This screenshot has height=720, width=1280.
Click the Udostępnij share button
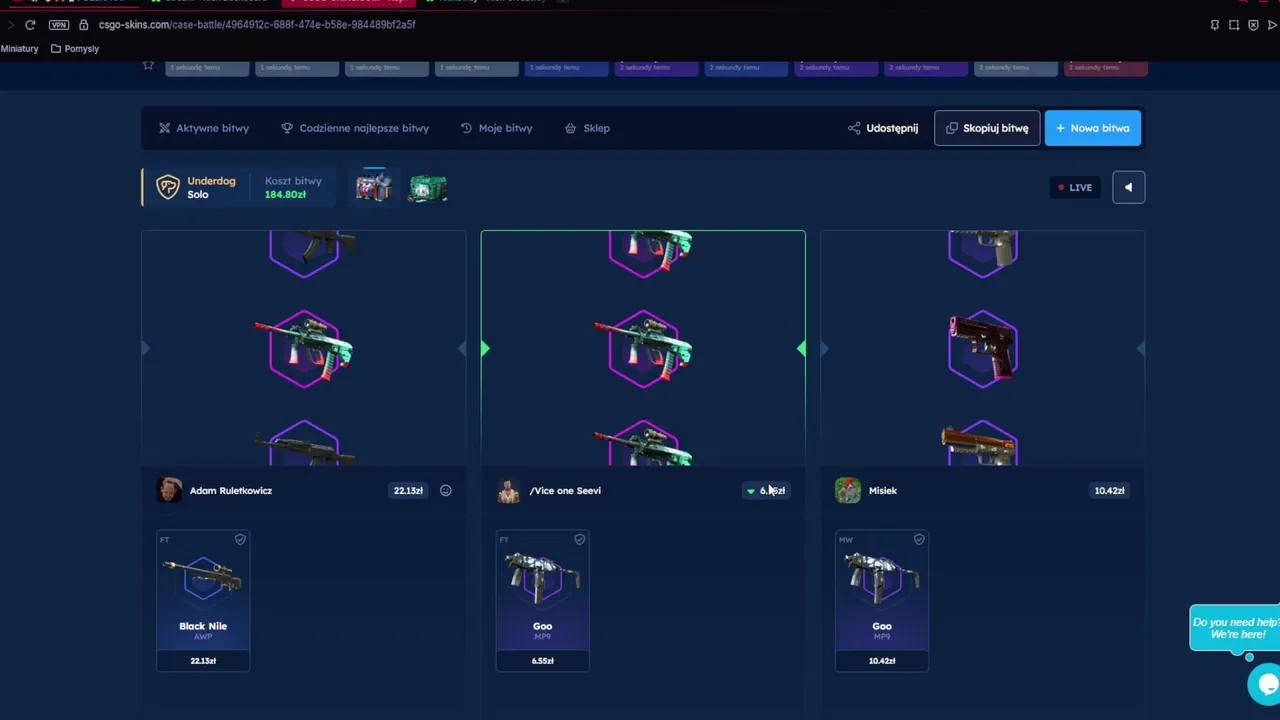pyautogui.click(x=883, y=128)
